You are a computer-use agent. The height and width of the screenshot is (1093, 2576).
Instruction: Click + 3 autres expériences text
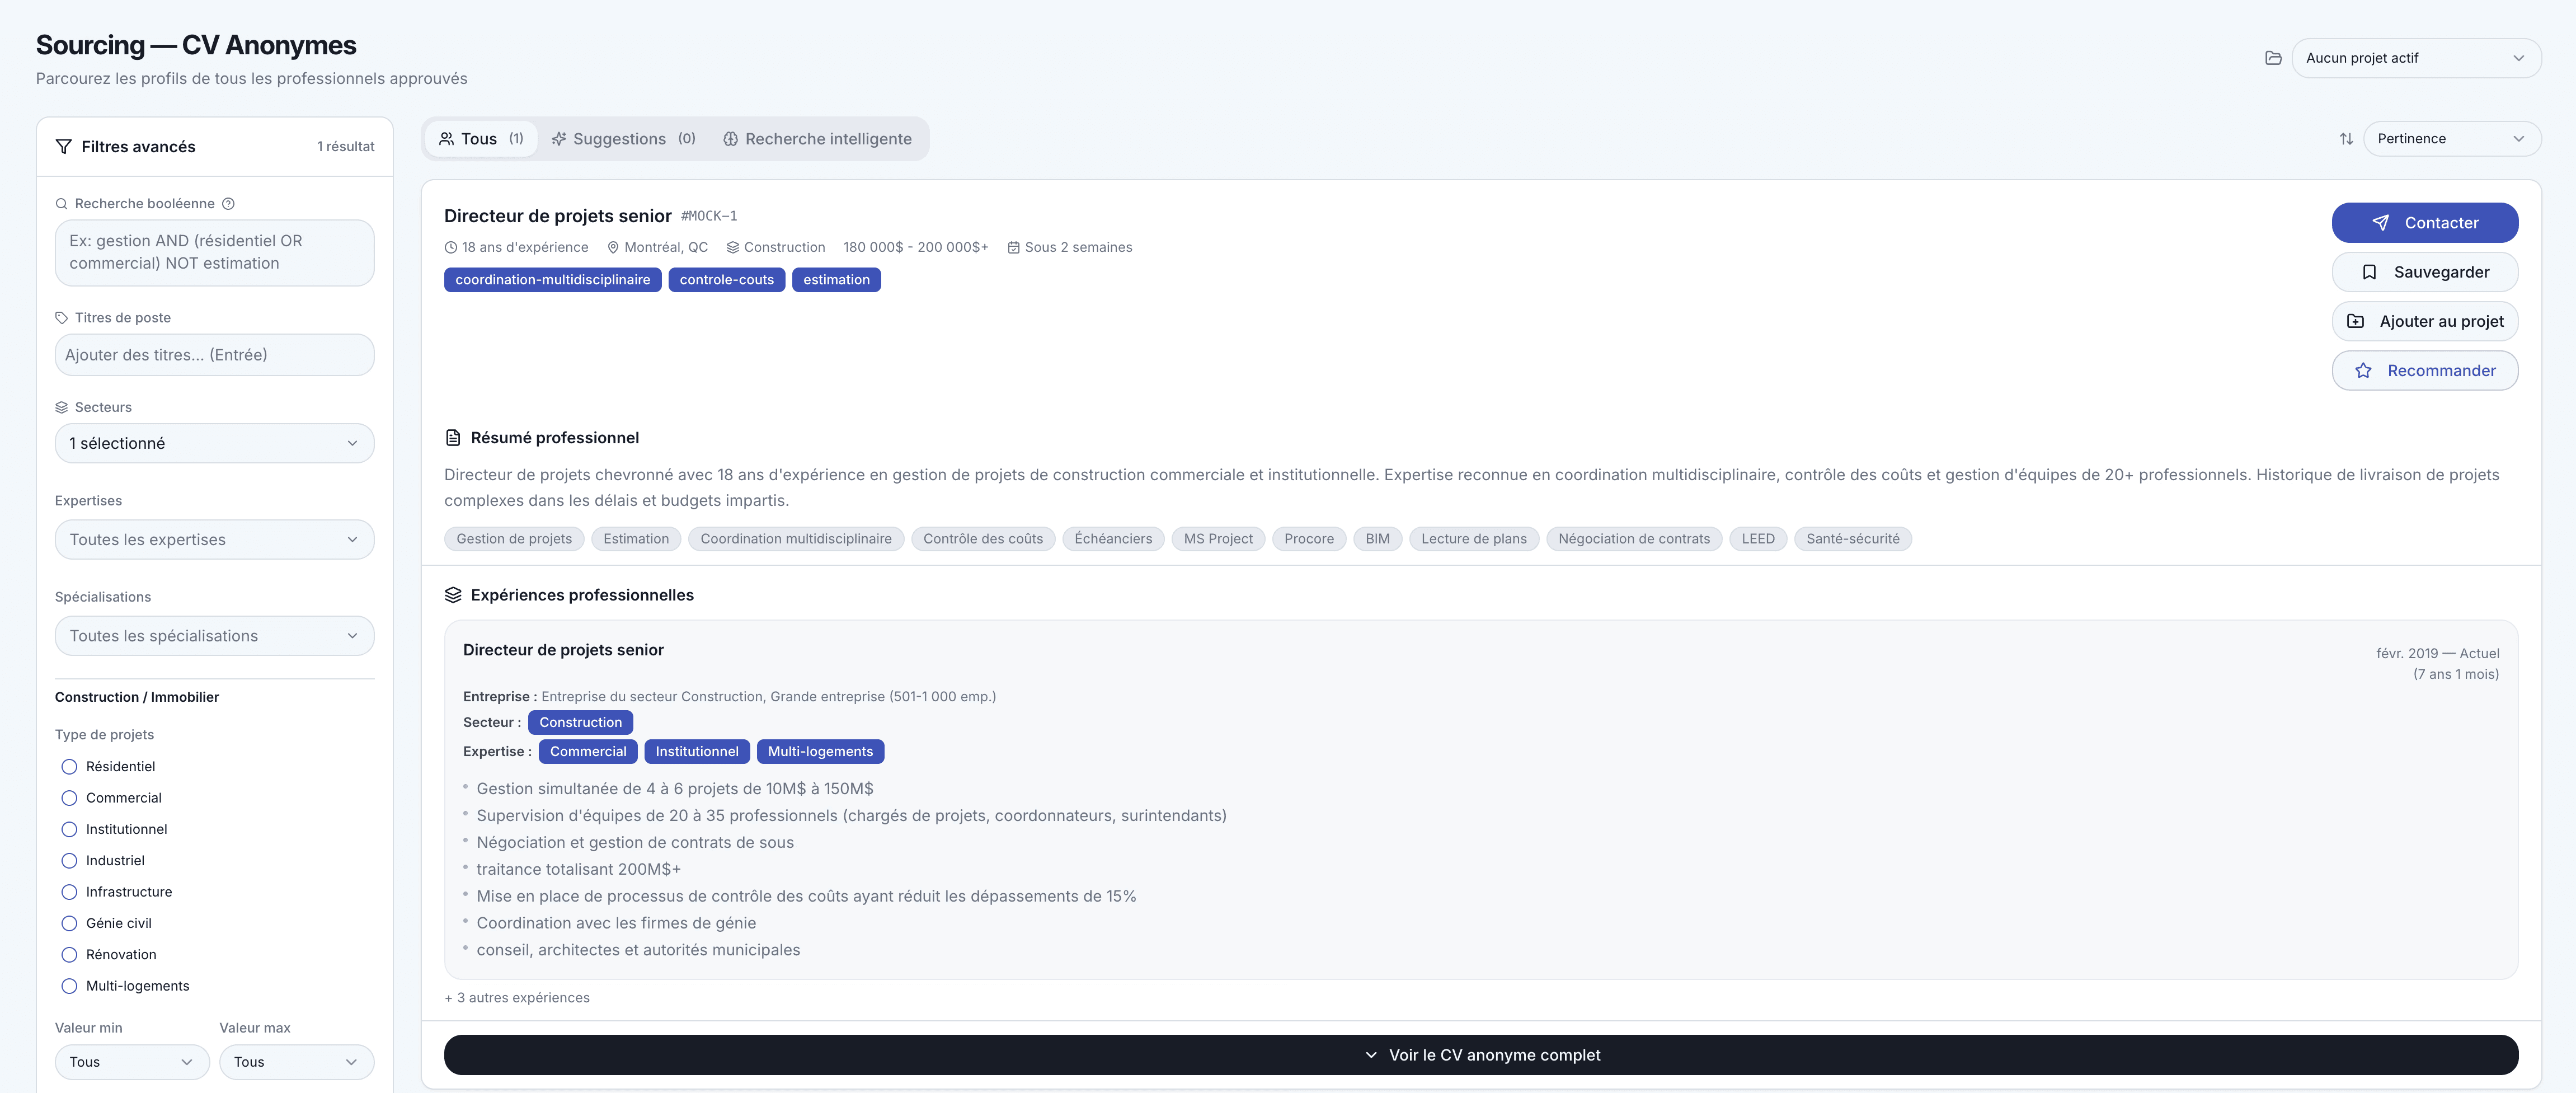[x=517, y=998]
